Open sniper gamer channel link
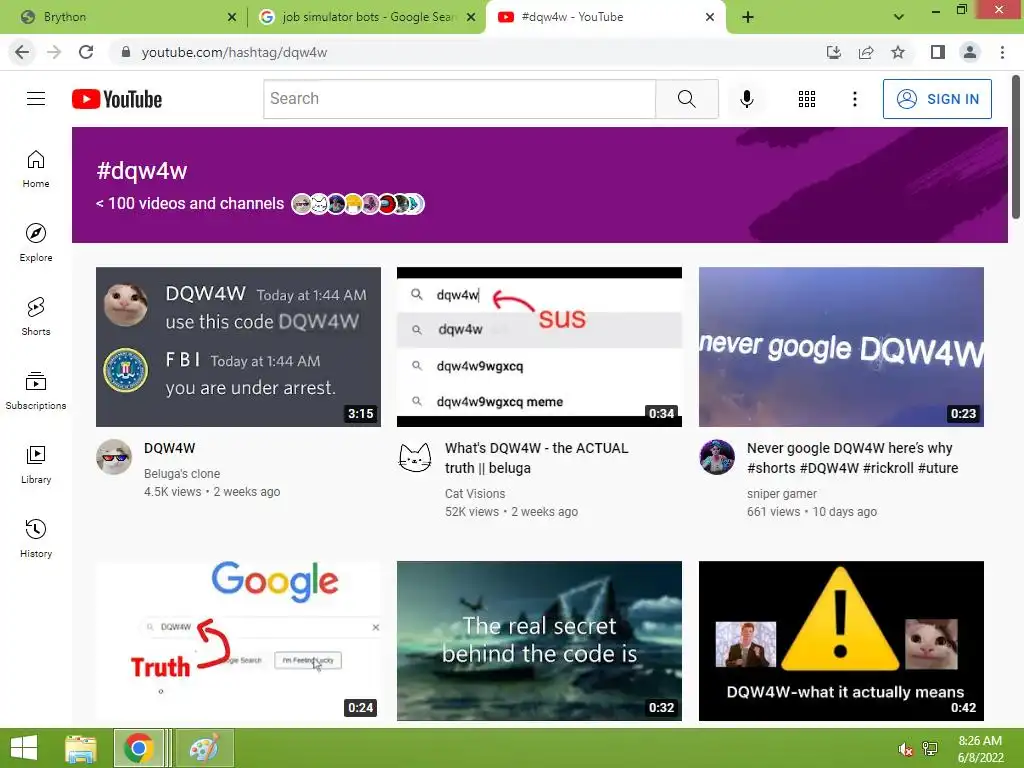1024x768 pixels. pyautogui.click(x=782, y=494)
